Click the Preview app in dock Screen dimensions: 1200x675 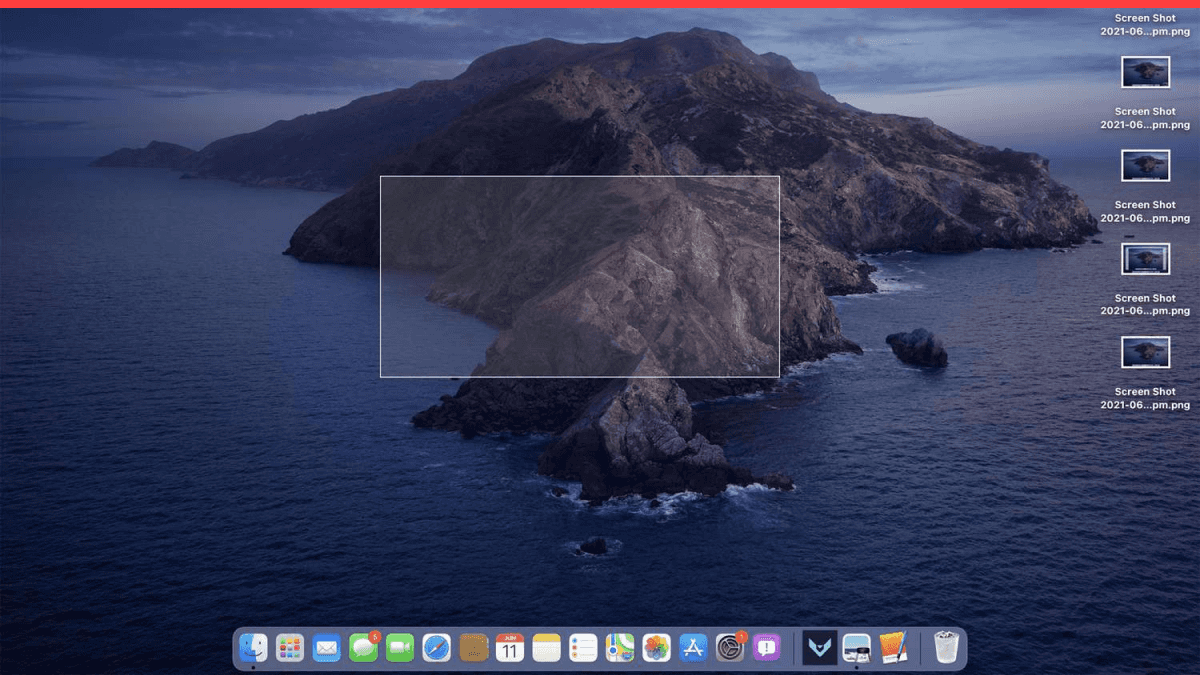[x=857, y=648]
